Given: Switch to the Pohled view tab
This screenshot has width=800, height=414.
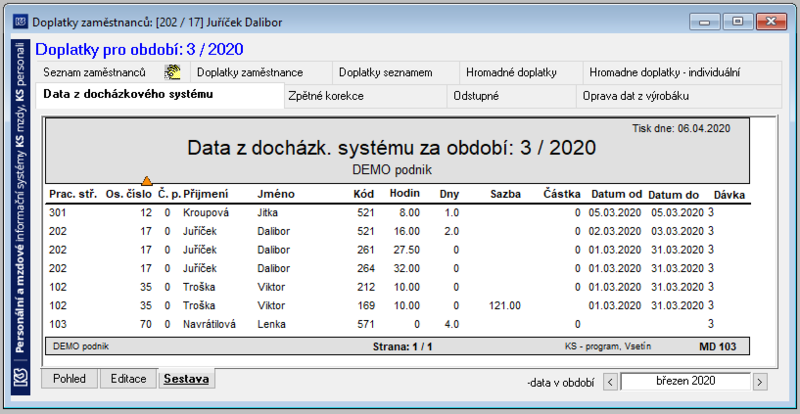Looking at the screenshot, I should pyautogui.click(x=69, y=379).
